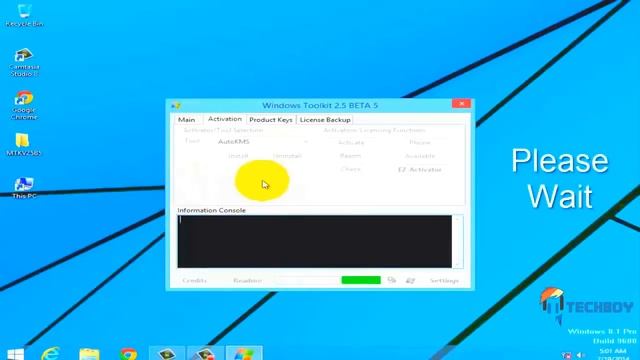Click the Rearm button
The image size is (640, 360).
[x=350, y=156]
